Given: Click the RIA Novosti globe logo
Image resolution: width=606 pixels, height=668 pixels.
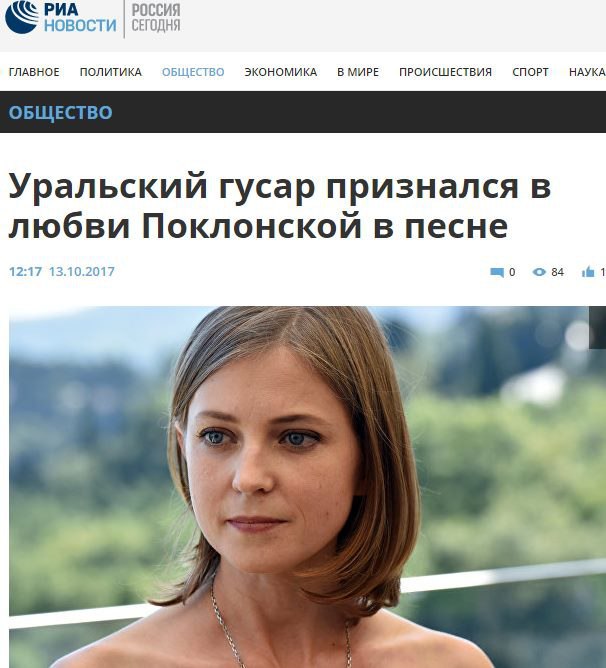Looking at the screenshot, I should pyautogui.click(x=22, y=17).
